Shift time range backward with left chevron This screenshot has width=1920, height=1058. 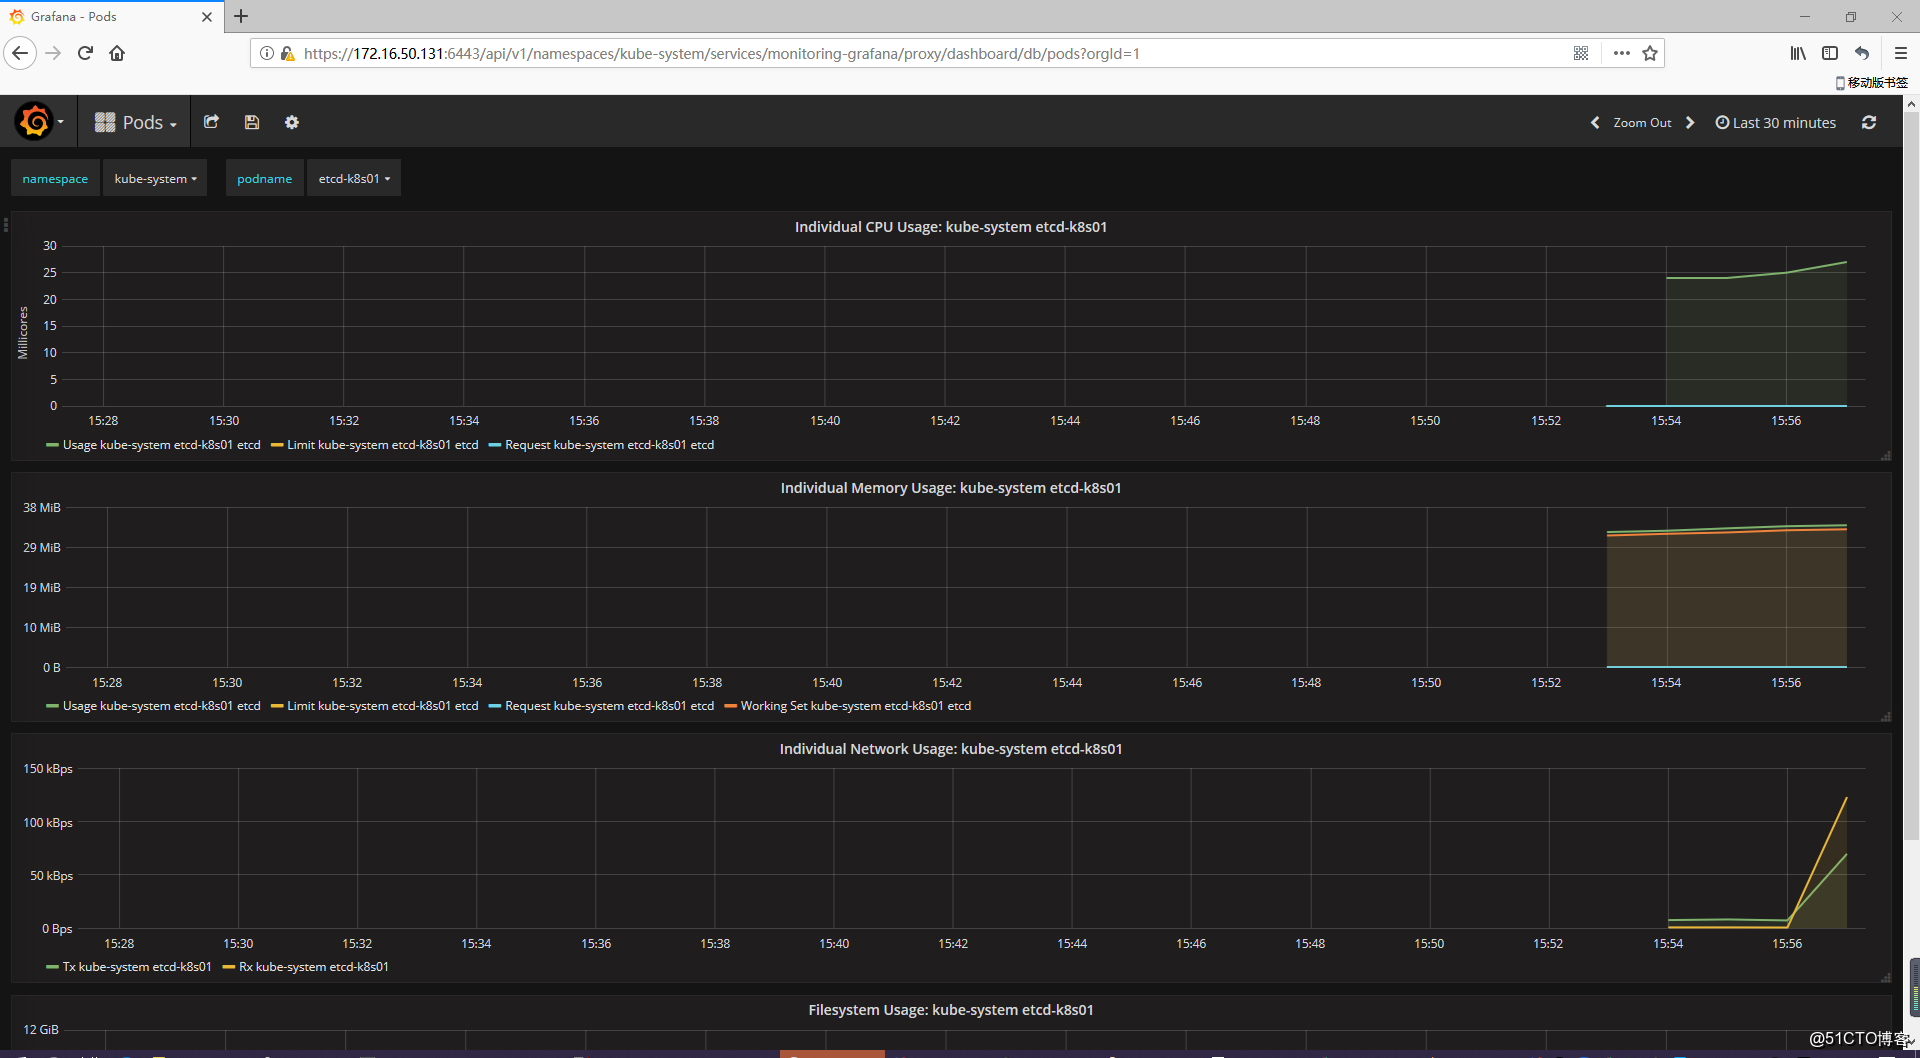point(1595,123)
